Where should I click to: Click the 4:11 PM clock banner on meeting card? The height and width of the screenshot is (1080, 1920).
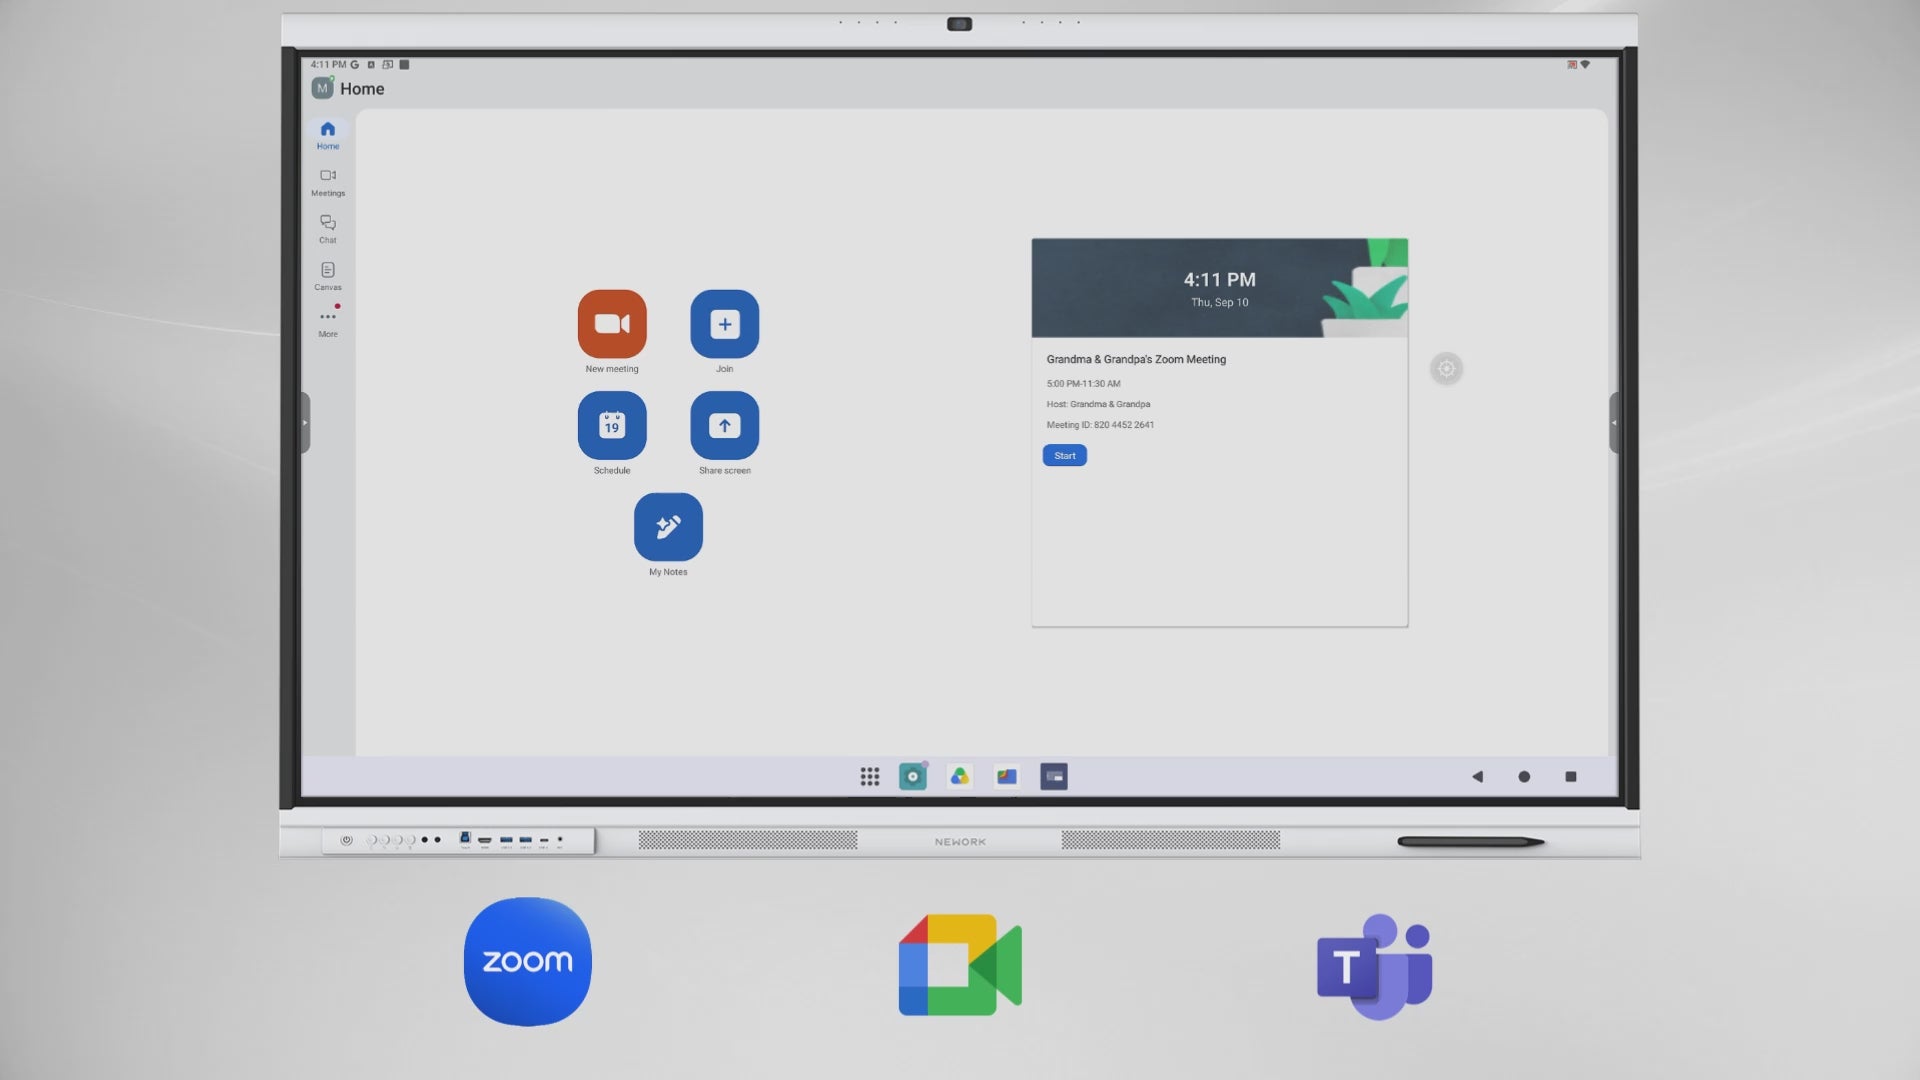(x=1220, y=288)
